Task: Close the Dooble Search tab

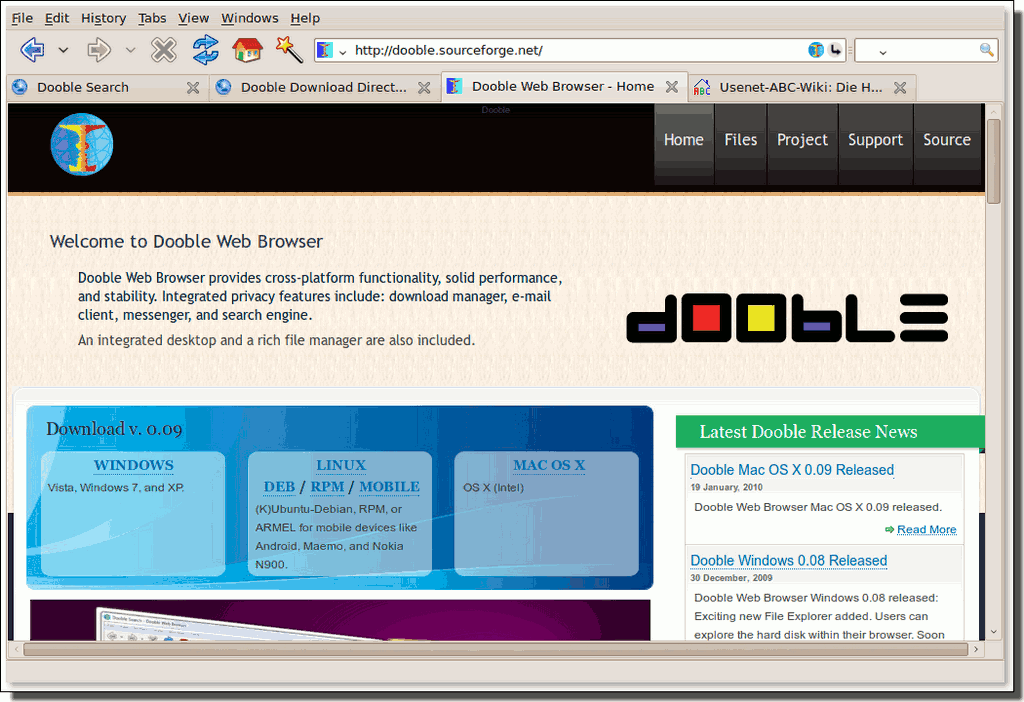Action: pyautogui.click(x=193, y=88)
